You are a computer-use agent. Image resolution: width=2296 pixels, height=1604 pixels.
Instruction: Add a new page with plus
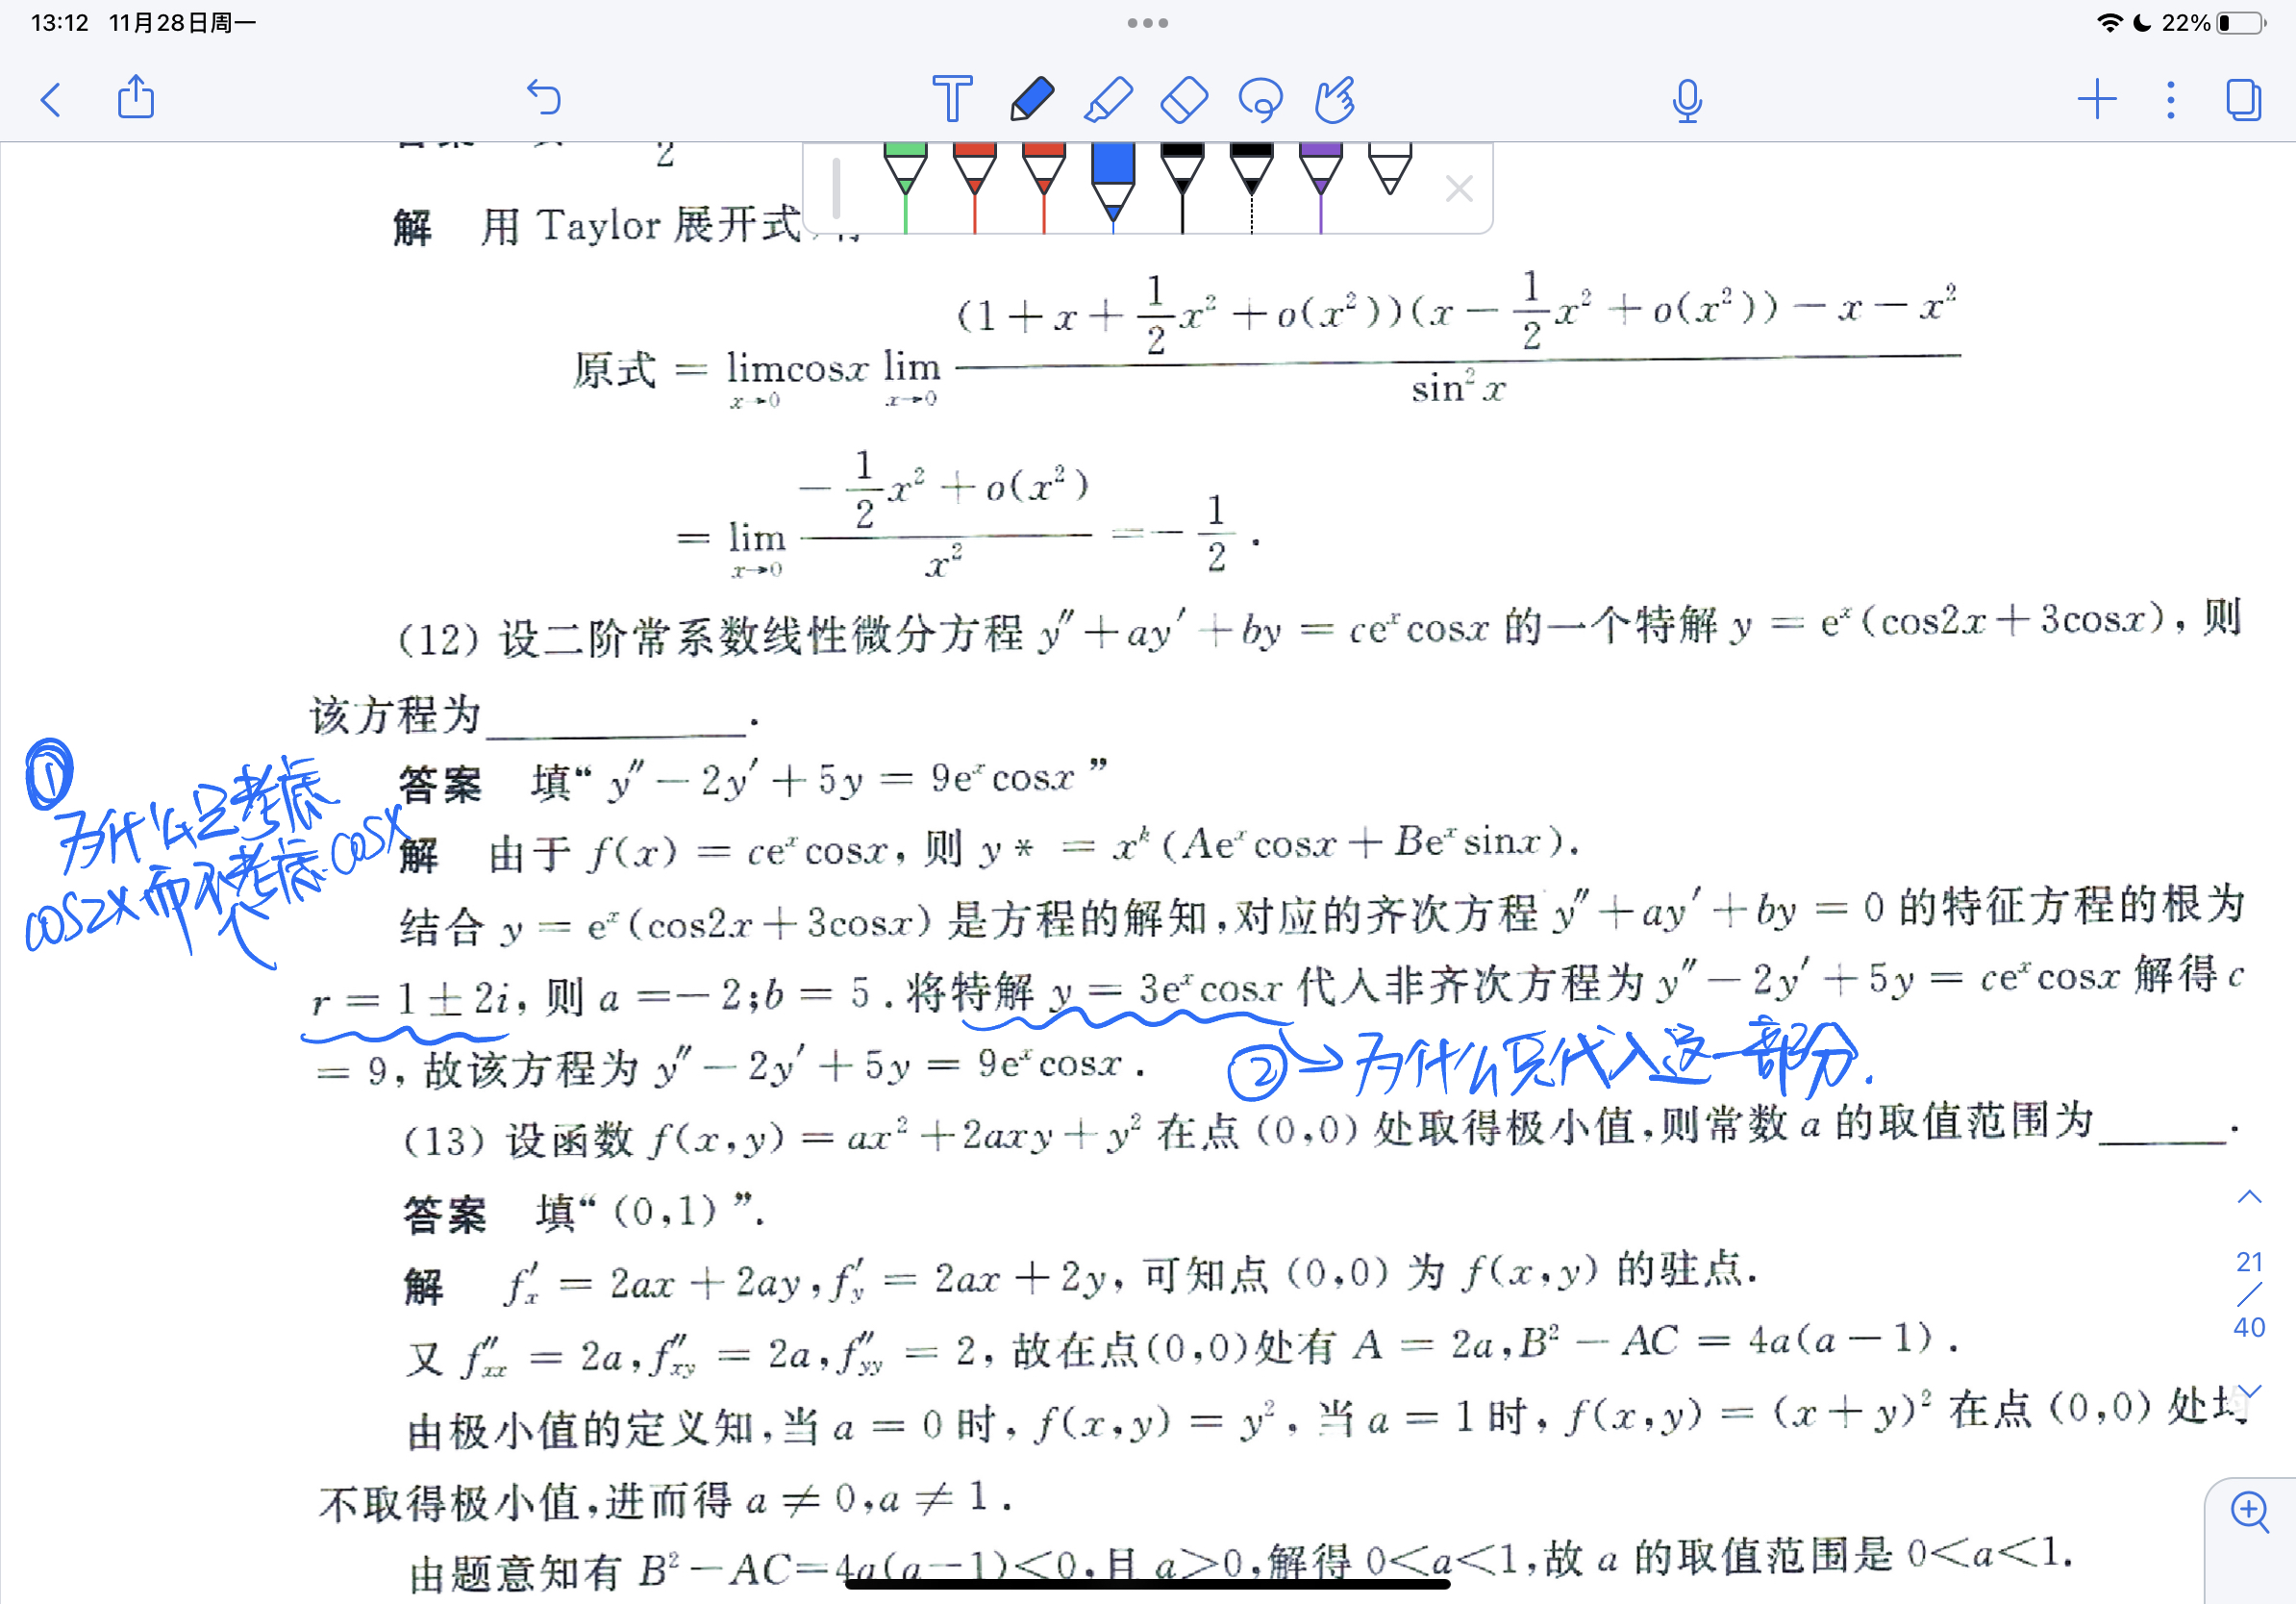[x=2096, y=99]
